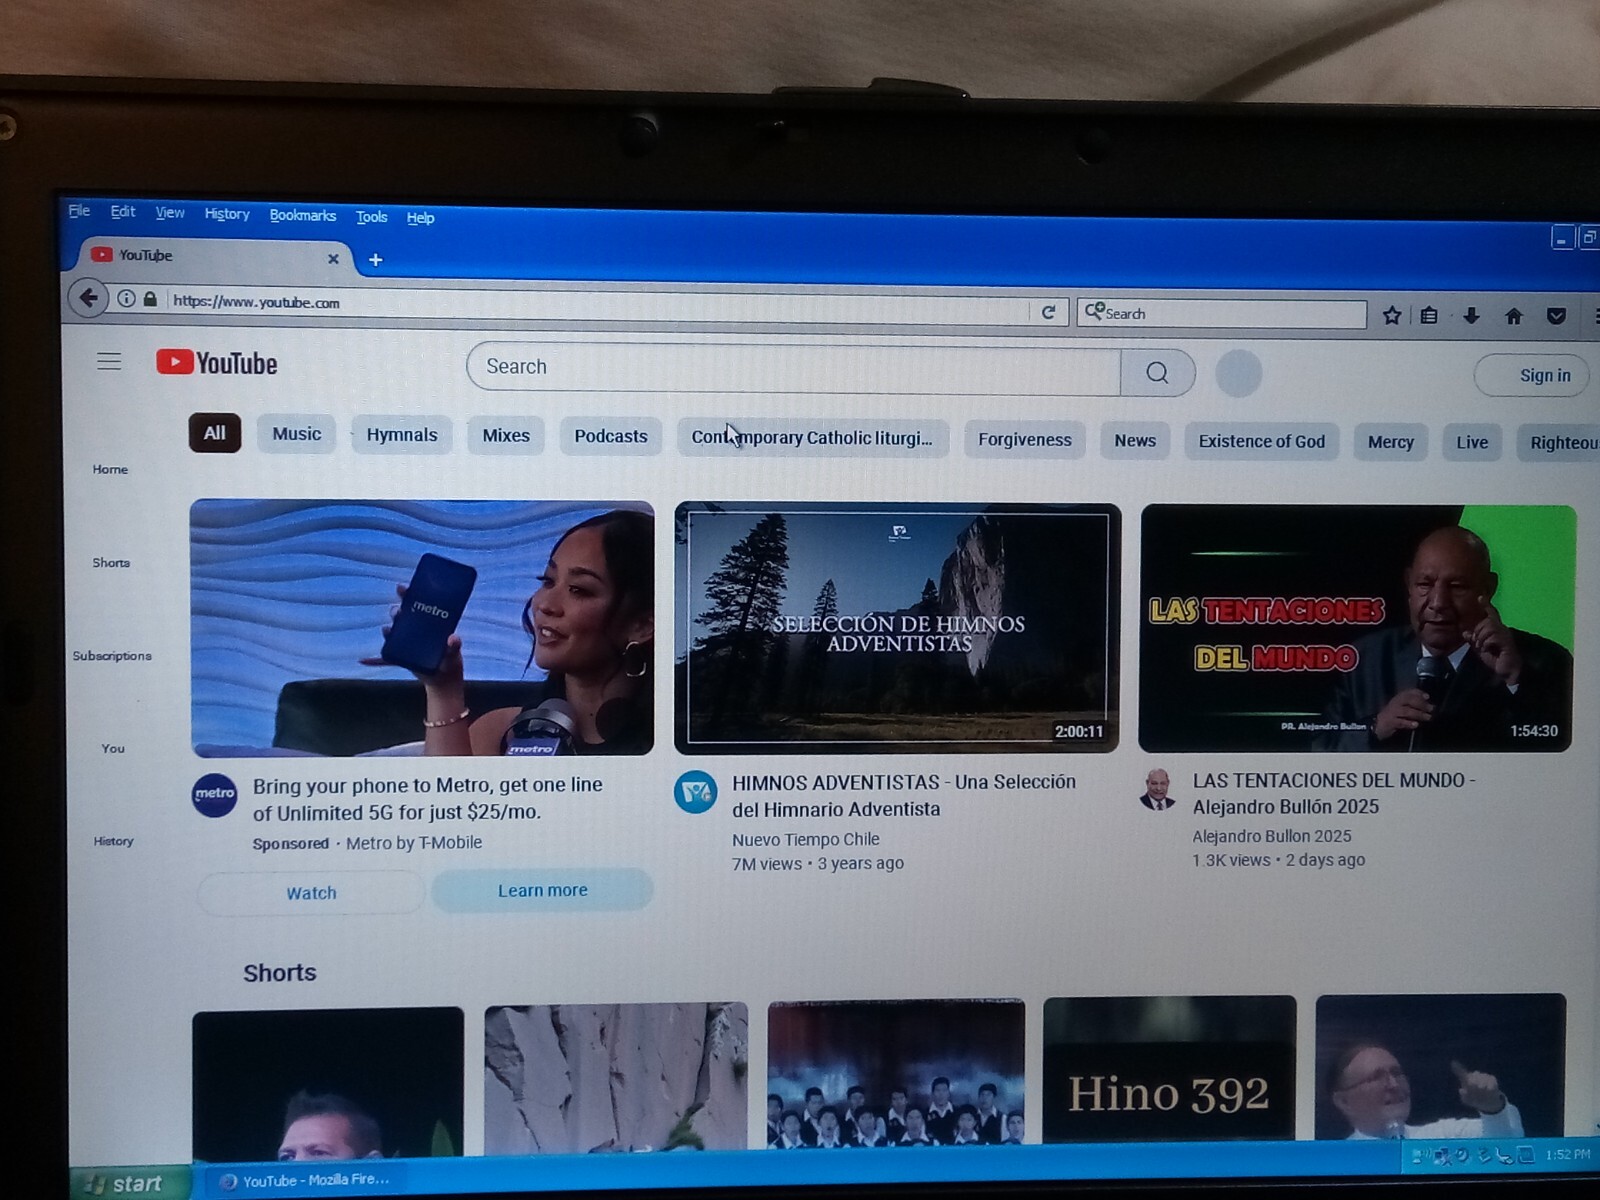Select the Existence of God chip
1600x1200 pixels.
pos(1261,441)
